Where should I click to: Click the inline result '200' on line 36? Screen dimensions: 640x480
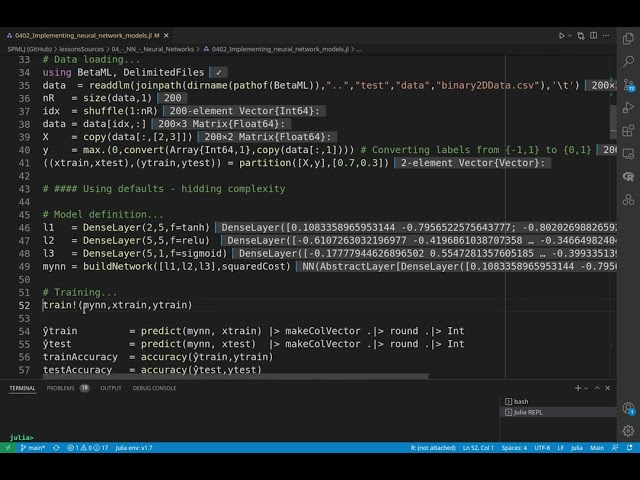(x=173, y=98)
